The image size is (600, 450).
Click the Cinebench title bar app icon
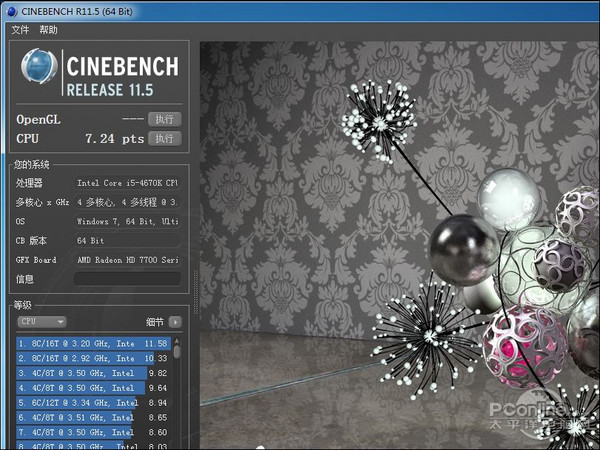(x=11, y=11)
